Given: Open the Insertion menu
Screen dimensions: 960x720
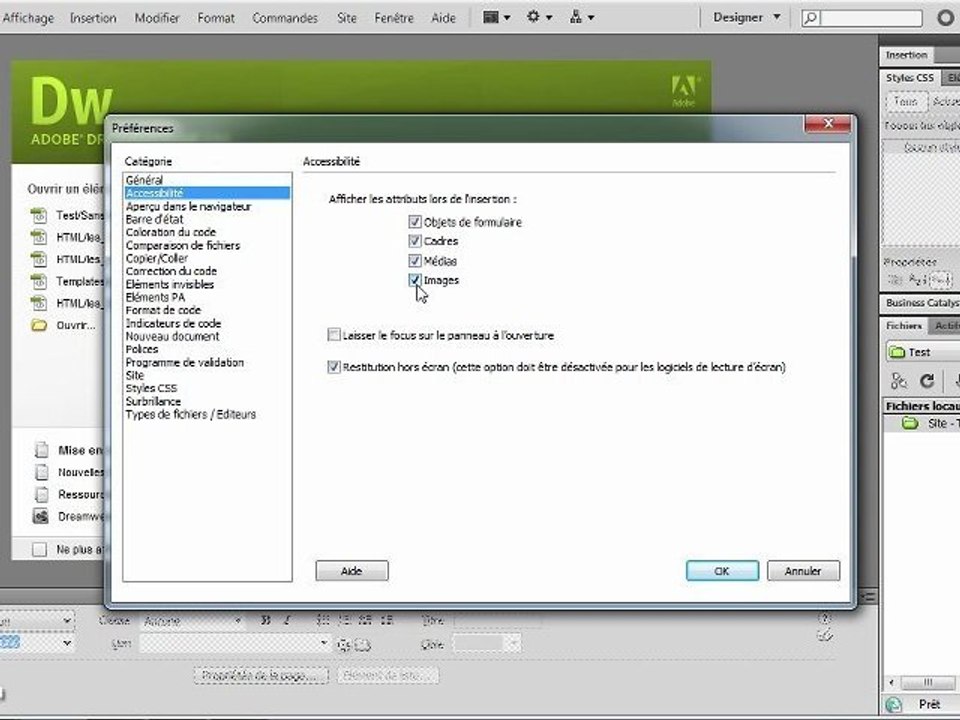Looking at the screenshot, I should click(93, 18).
